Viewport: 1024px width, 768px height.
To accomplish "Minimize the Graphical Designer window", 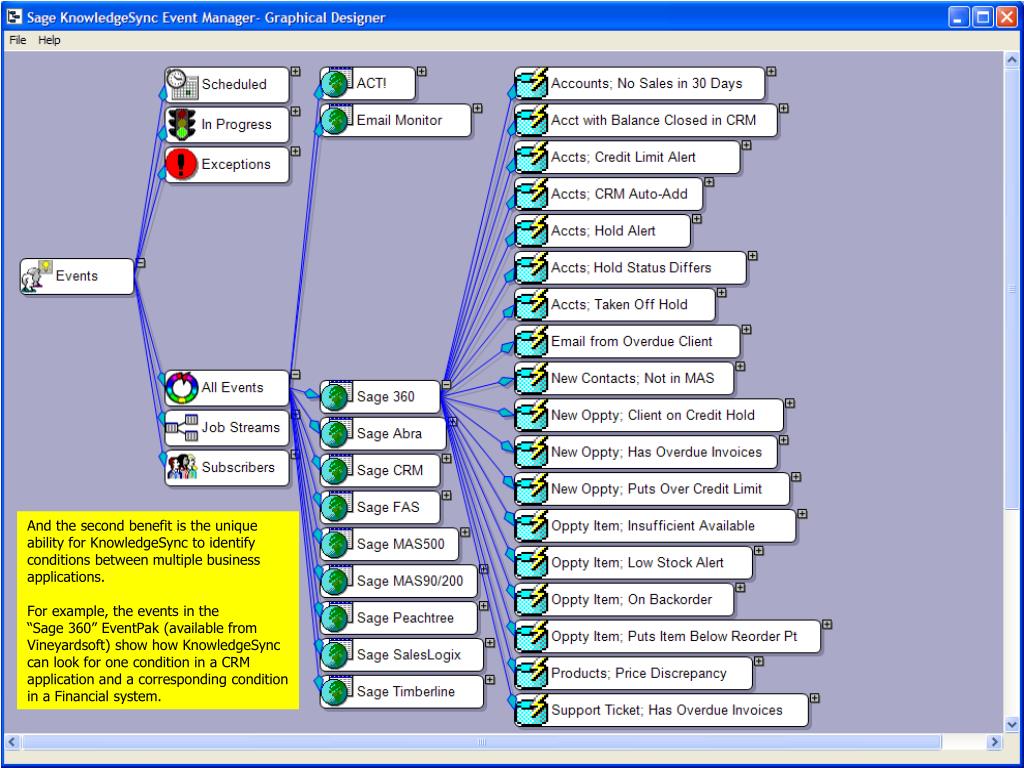I will tap(959, 17).
